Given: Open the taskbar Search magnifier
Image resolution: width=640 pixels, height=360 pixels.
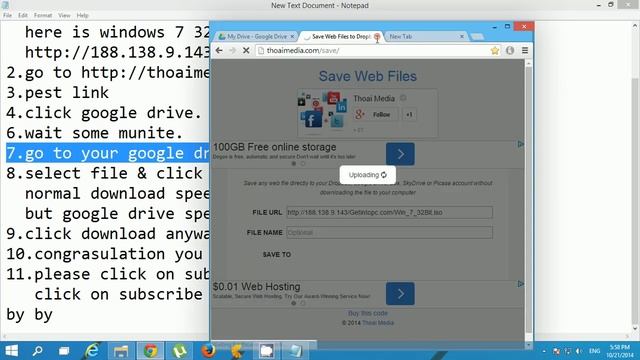Looking at the screenshot, I should click(38, 351).
